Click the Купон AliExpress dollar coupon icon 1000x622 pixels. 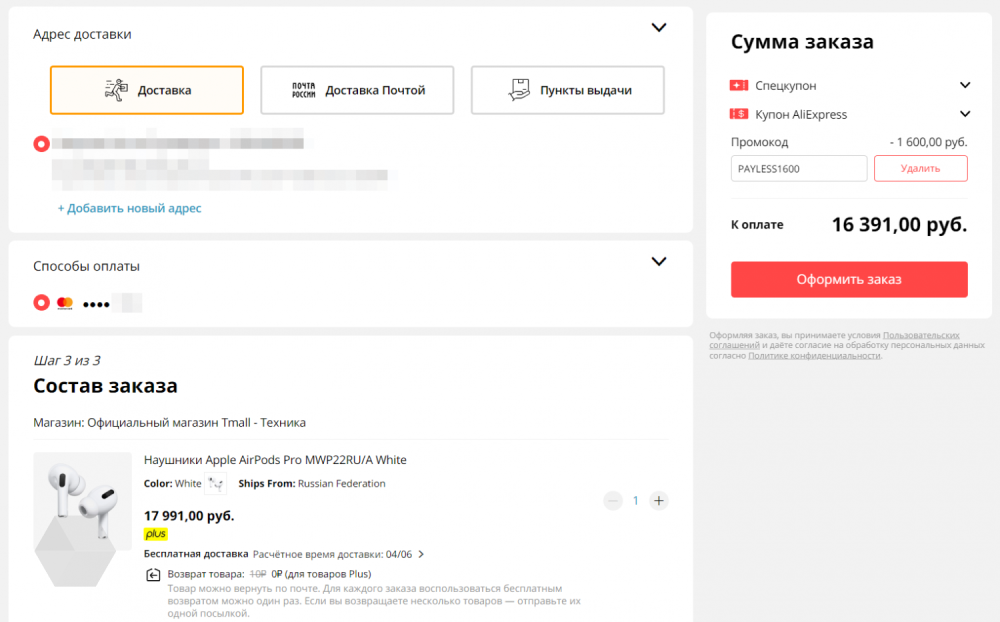click(x=739, y=114)
